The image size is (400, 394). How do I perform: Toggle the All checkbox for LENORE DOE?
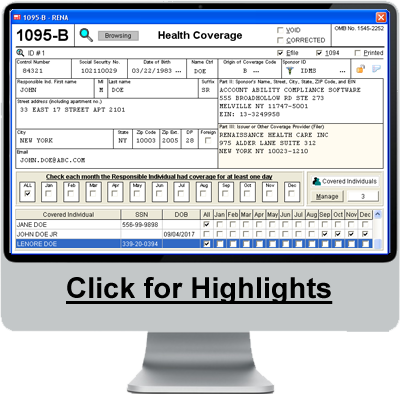(206, 244)
